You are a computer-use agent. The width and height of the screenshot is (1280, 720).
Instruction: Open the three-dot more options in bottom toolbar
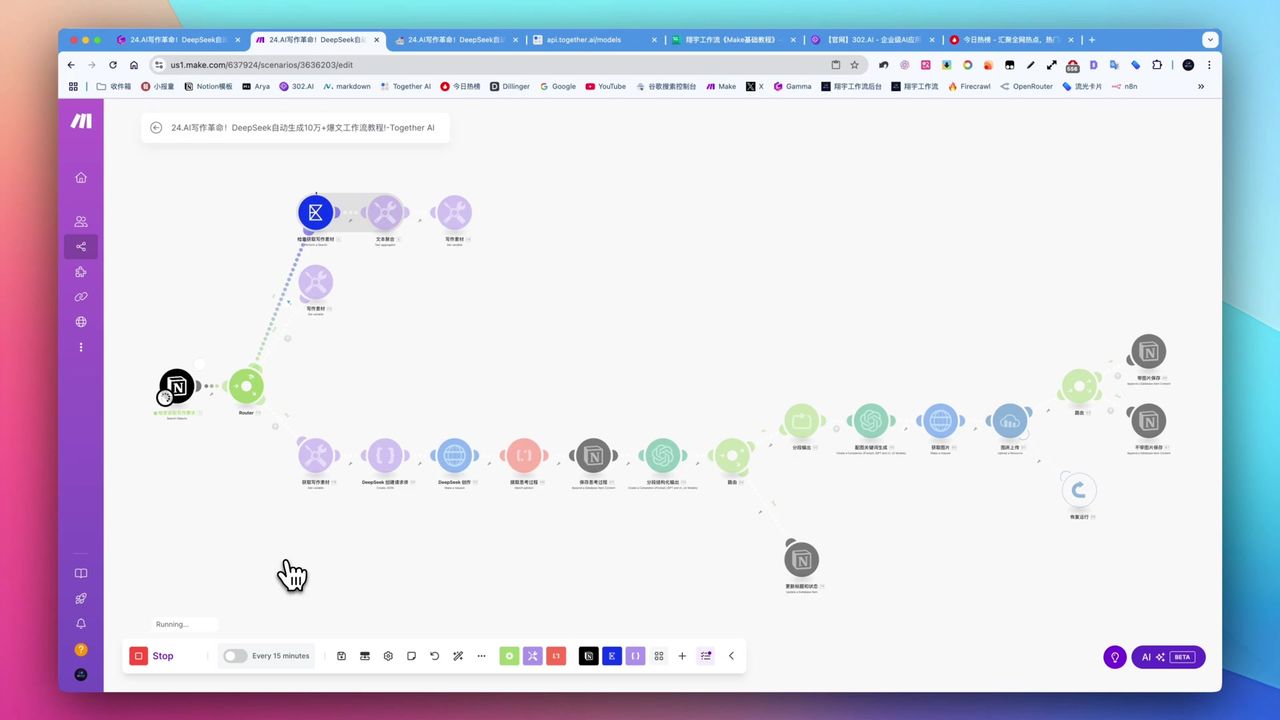481,656
